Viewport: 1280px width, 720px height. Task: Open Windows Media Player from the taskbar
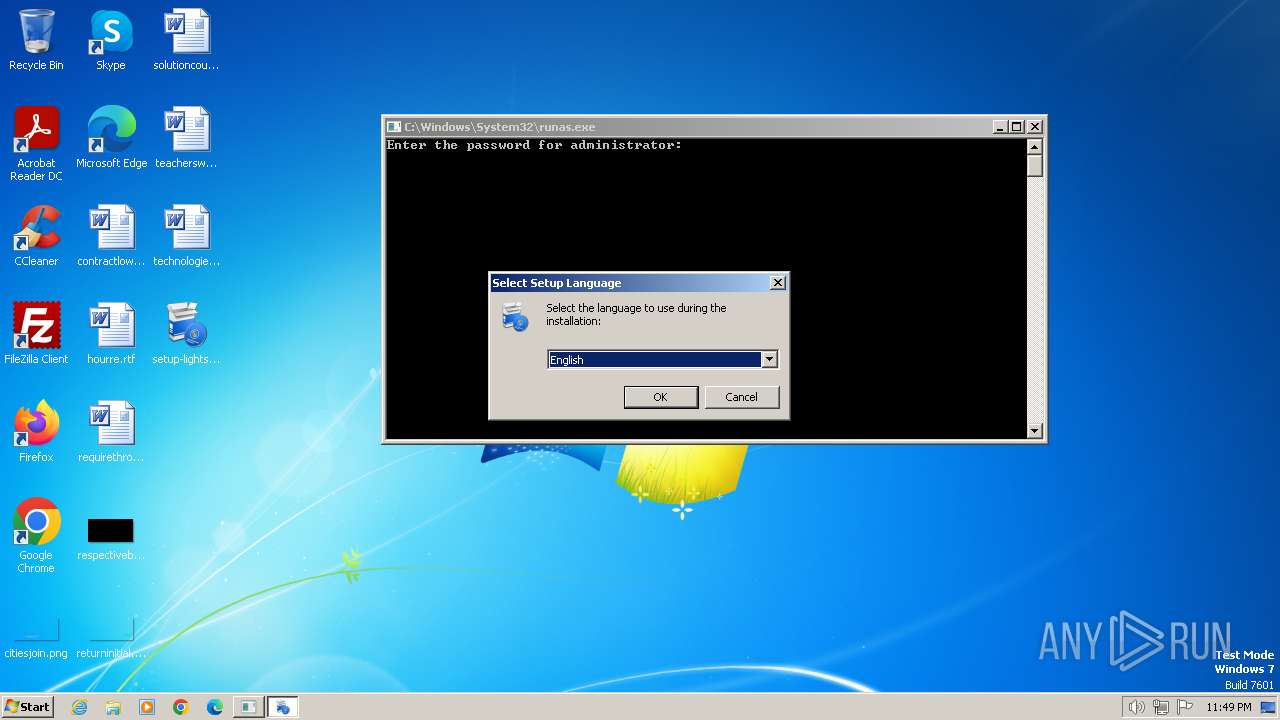pyautogui.click(x=147, y=707)
